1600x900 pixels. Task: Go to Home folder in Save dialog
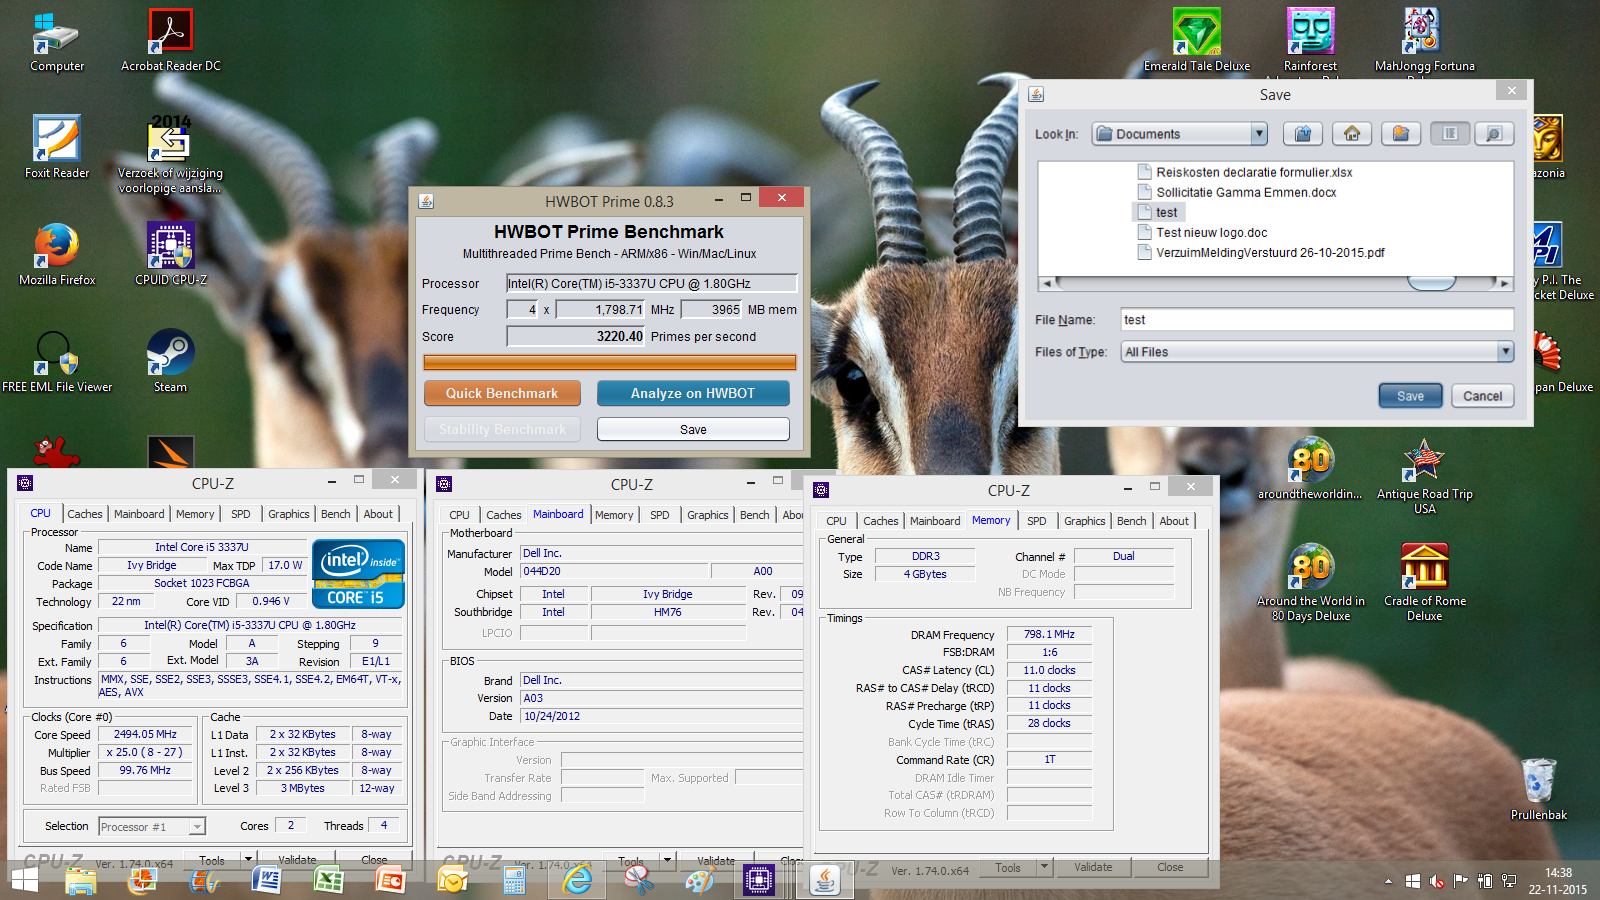[1352, 134]
